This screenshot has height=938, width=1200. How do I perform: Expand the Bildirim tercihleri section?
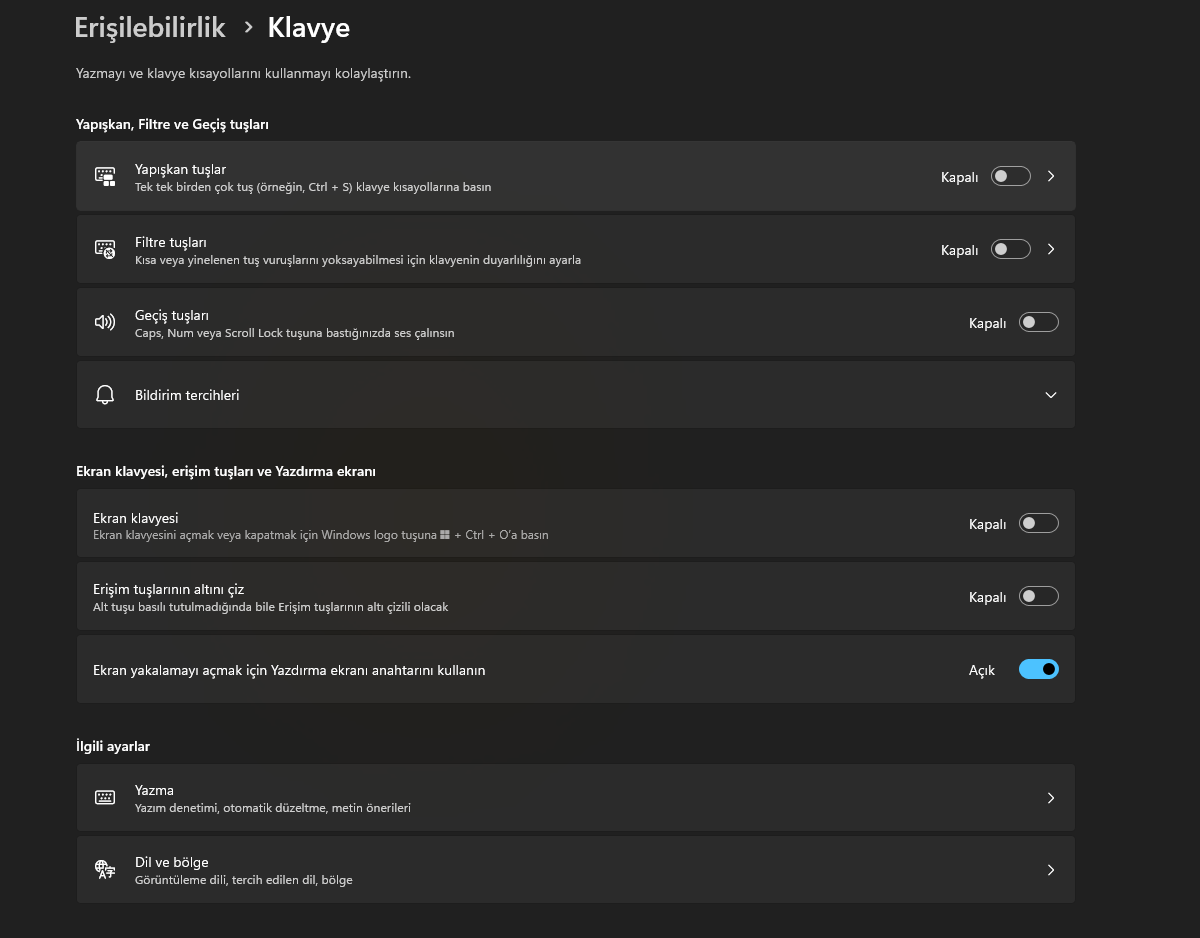click(1051, 395)
